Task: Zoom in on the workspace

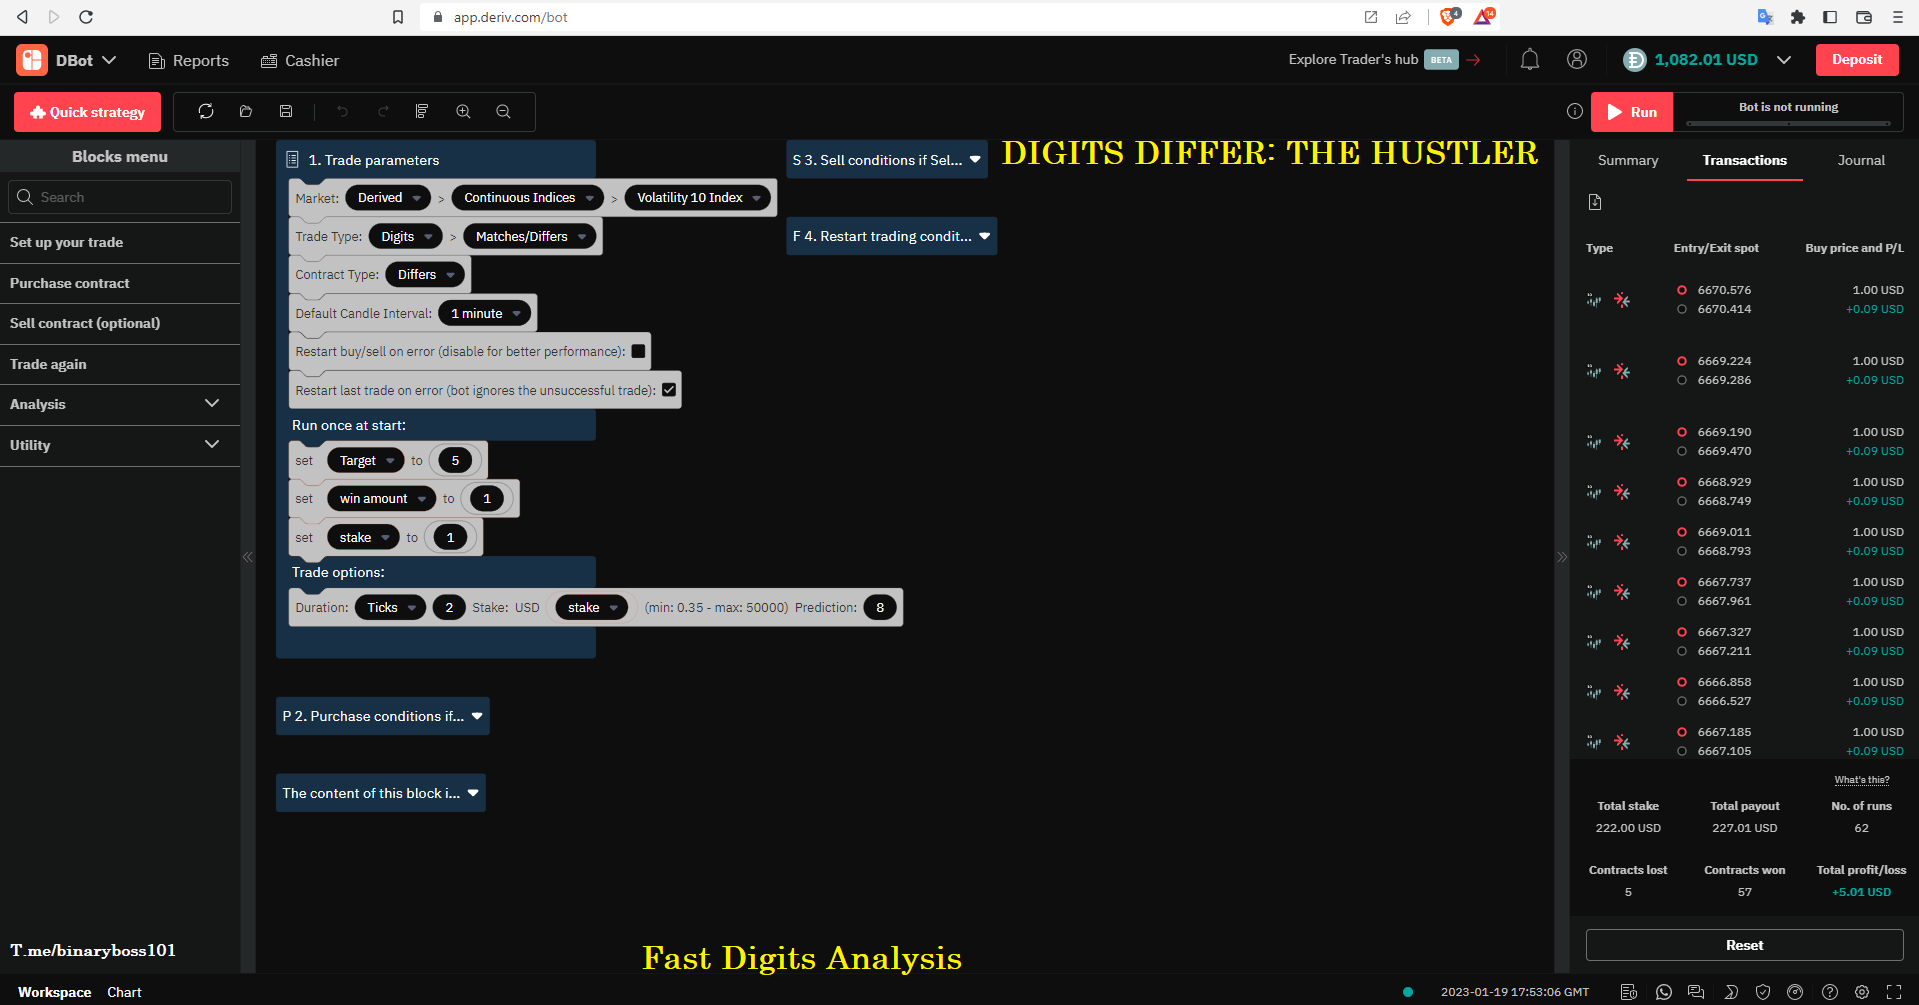Action: [463, 112]
